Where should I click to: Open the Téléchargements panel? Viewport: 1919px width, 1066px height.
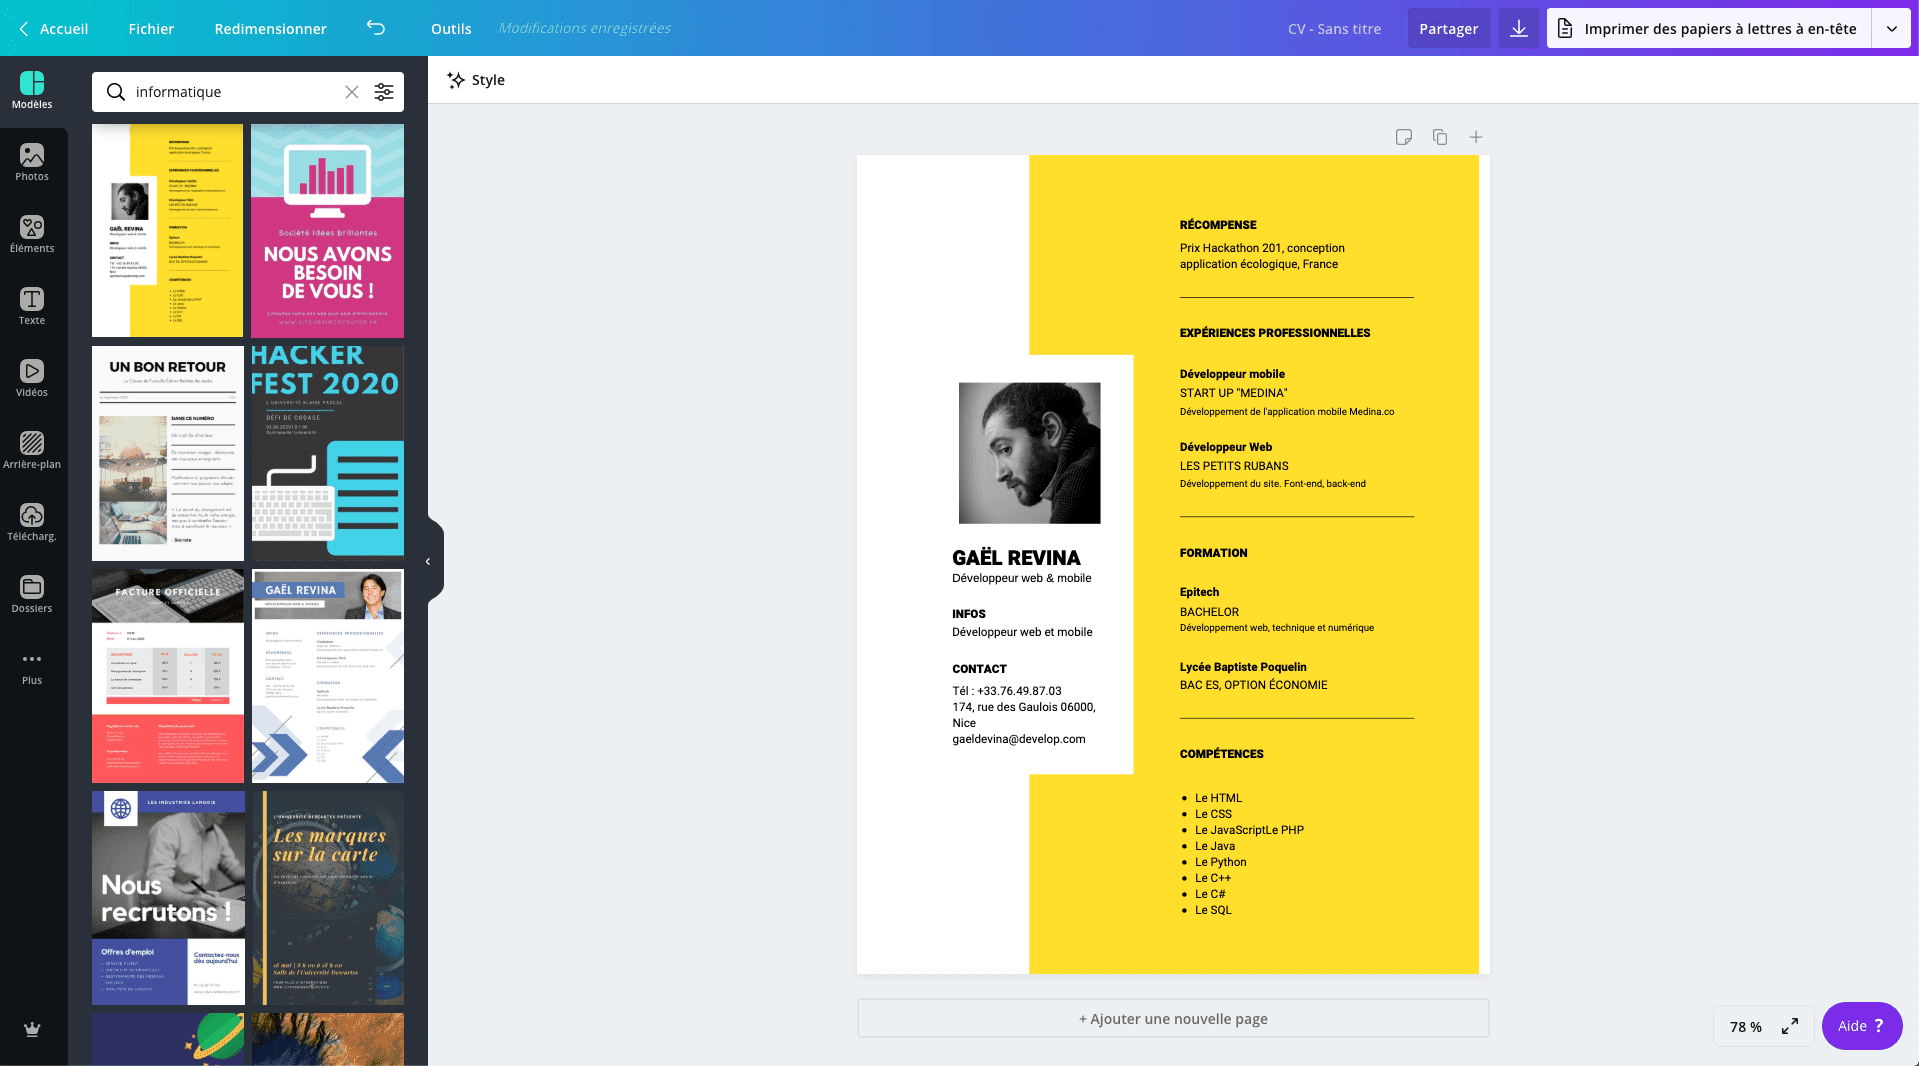click(32, 521)
